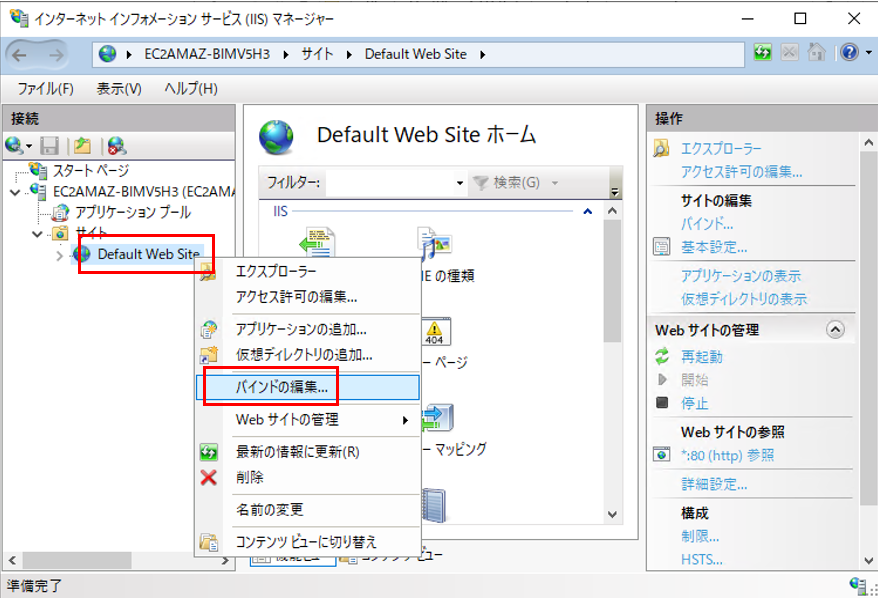Collapse the EC2AMAZ-BIMV5H3 server node
Screen dimensions: 878x599
point(15,193)
